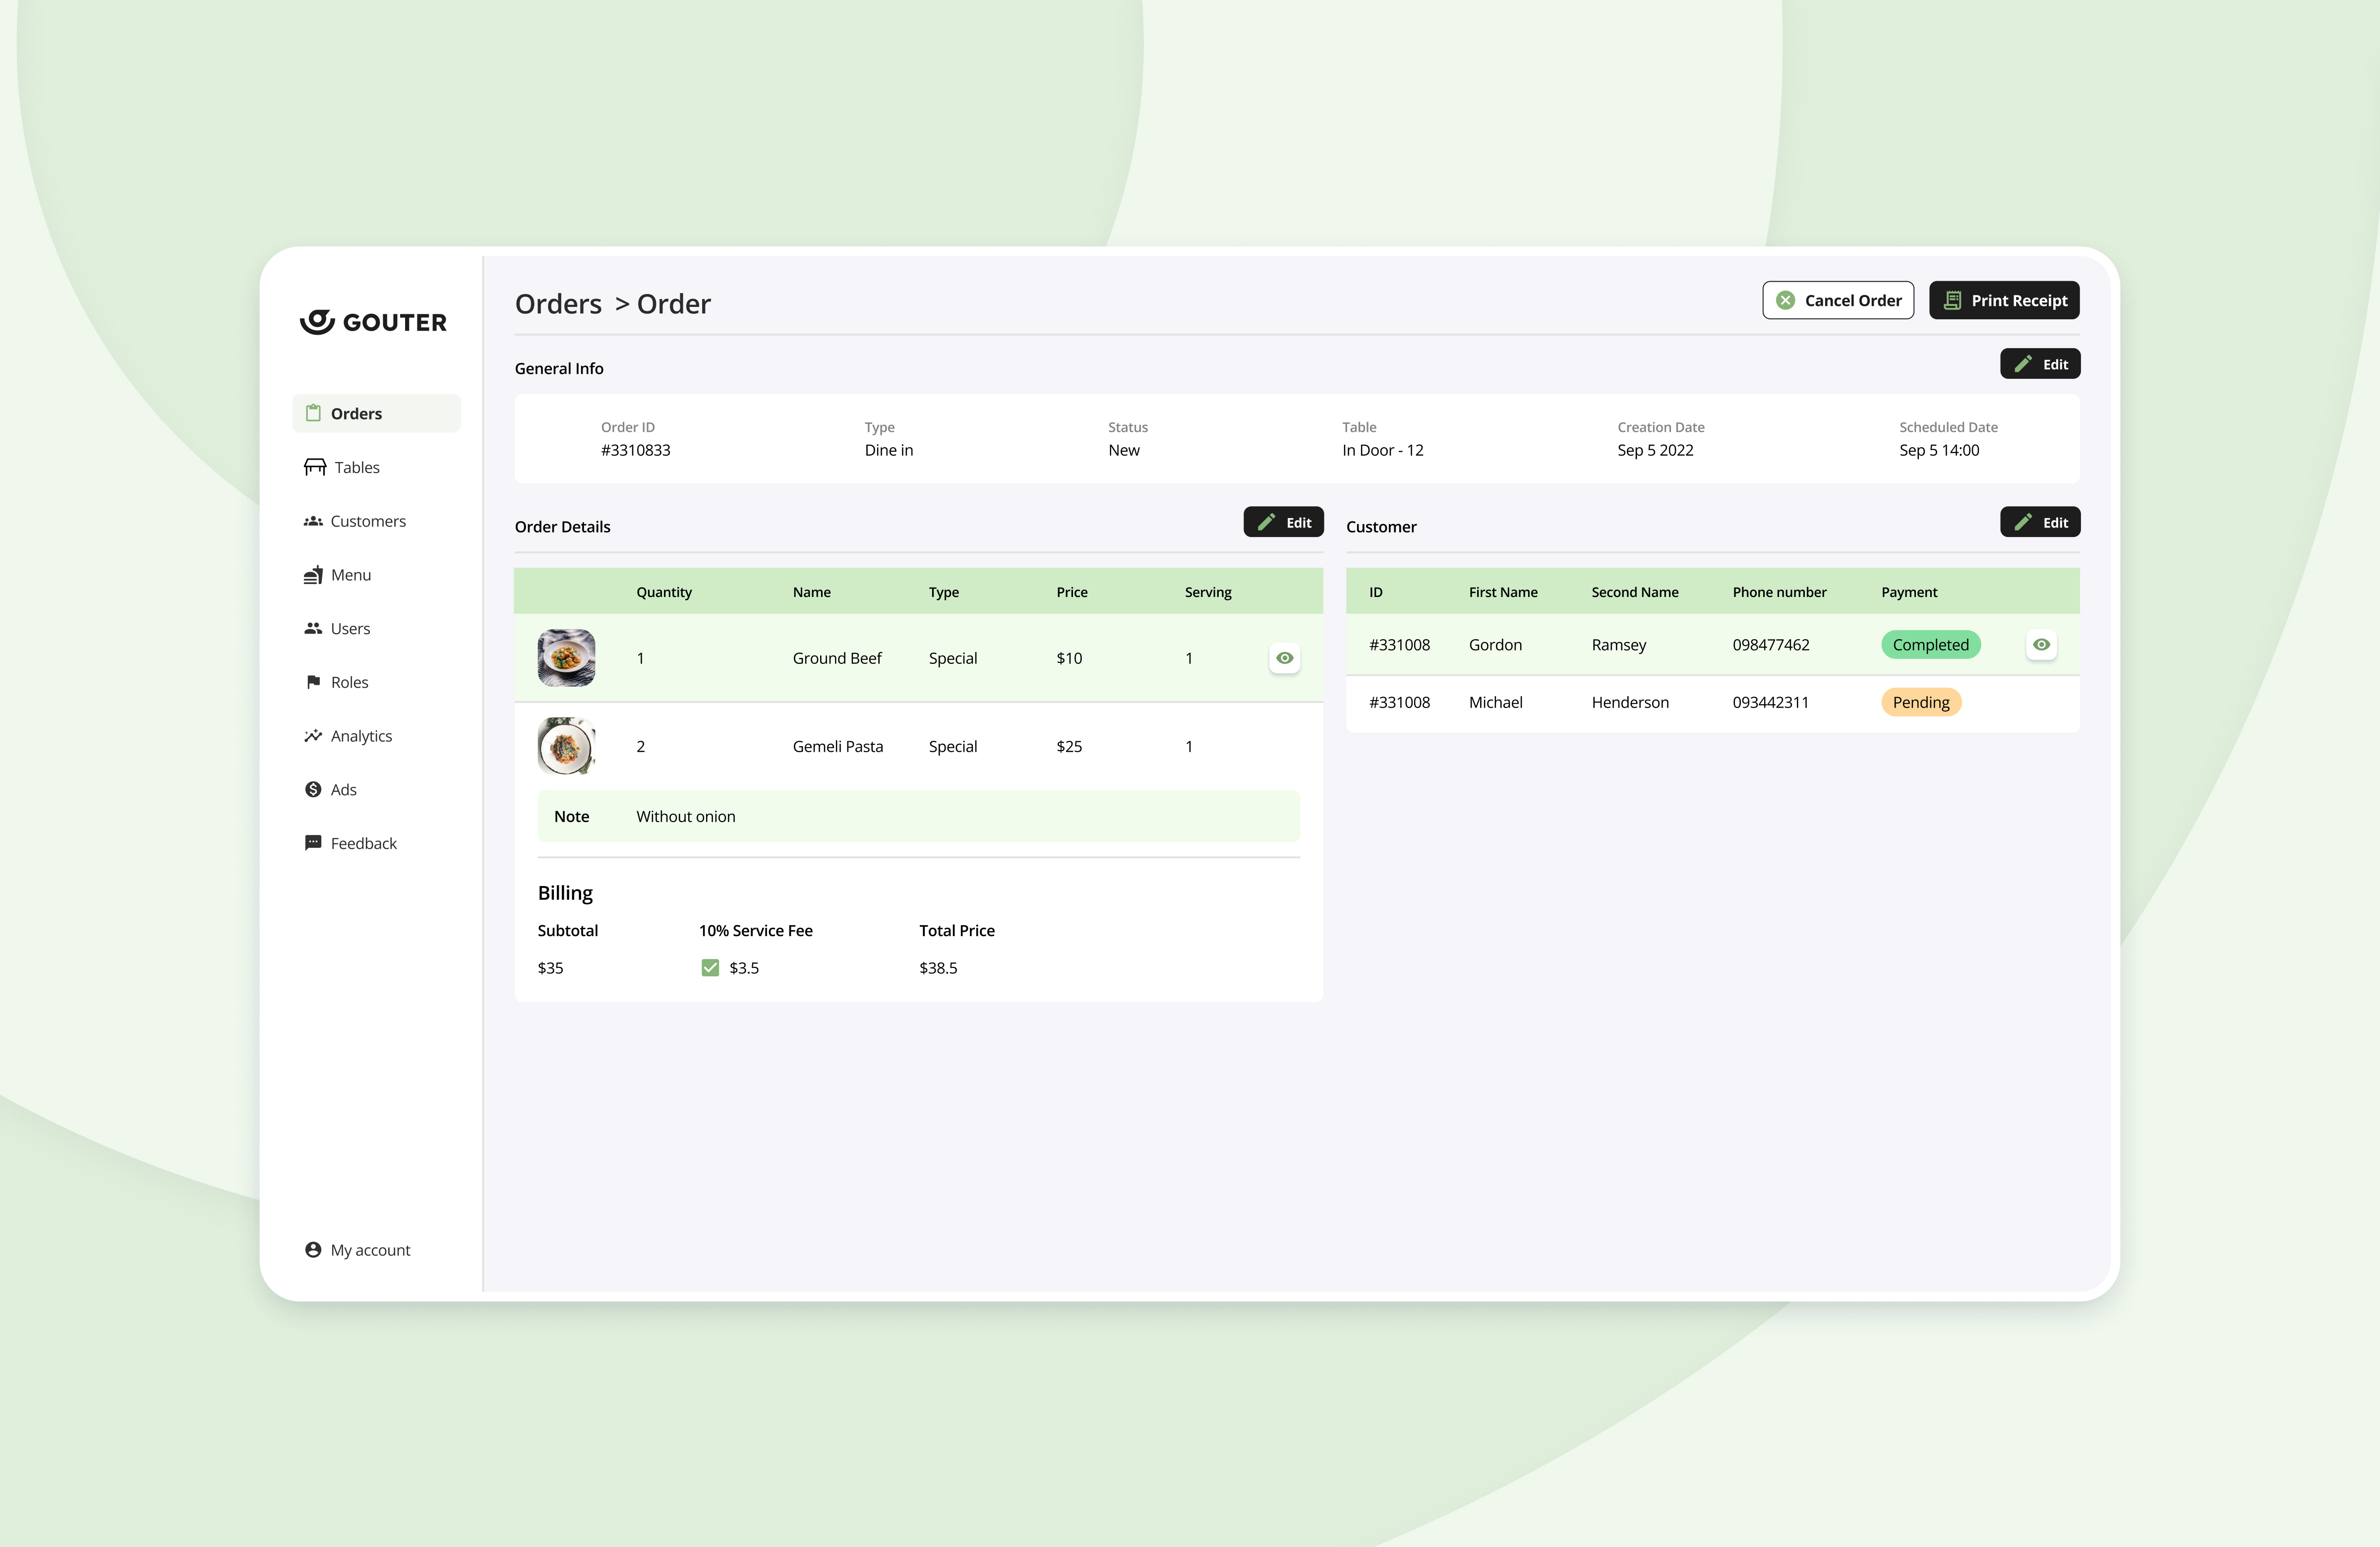Click the Pending payment status badge
Image resolution: width=2380 pixels, height=1547 pixels.
pos(1920,702)
